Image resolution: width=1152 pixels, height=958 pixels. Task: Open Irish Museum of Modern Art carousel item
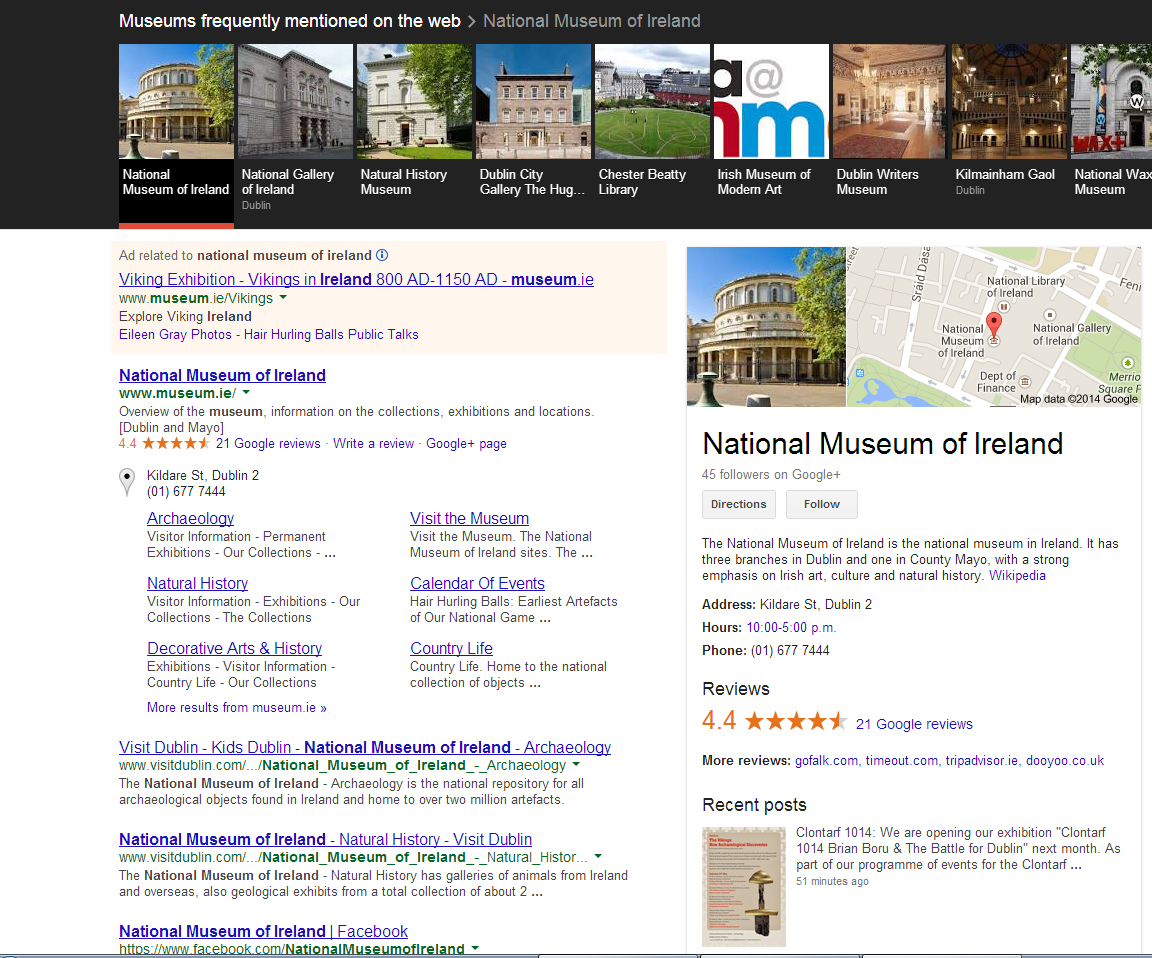pos(771,121)
